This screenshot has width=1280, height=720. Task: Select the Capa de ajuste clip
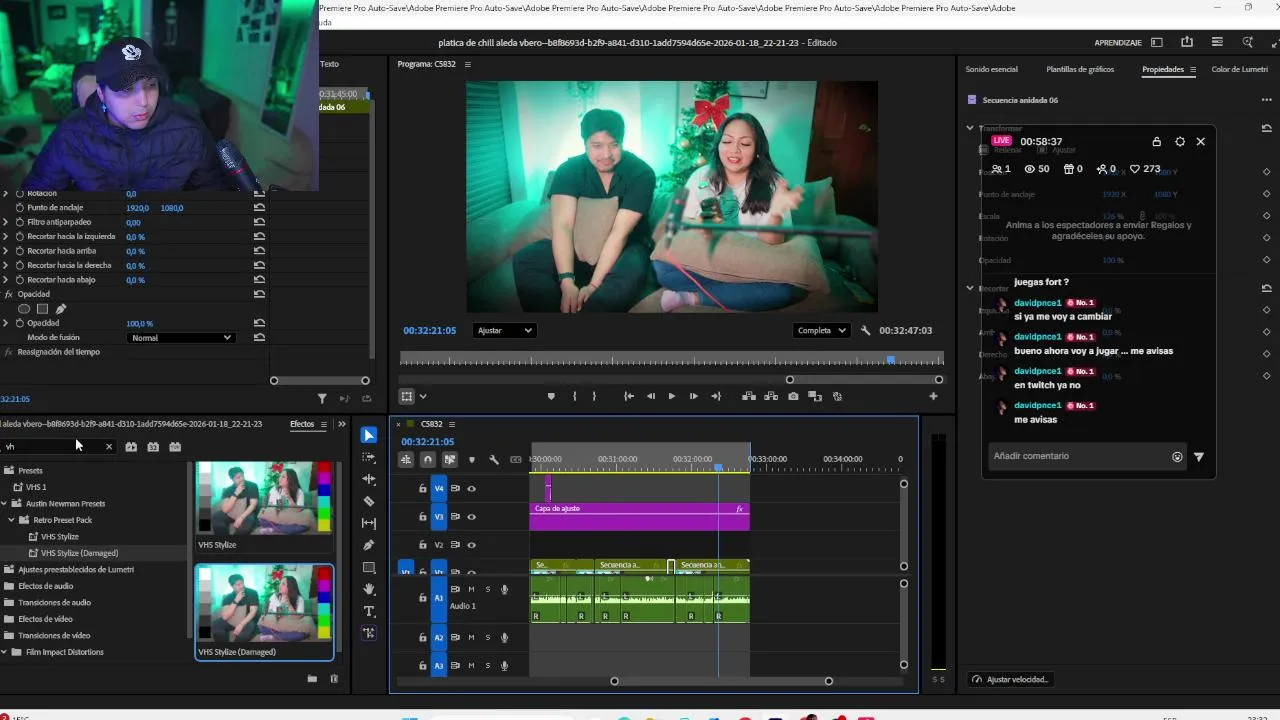[639, 517]
